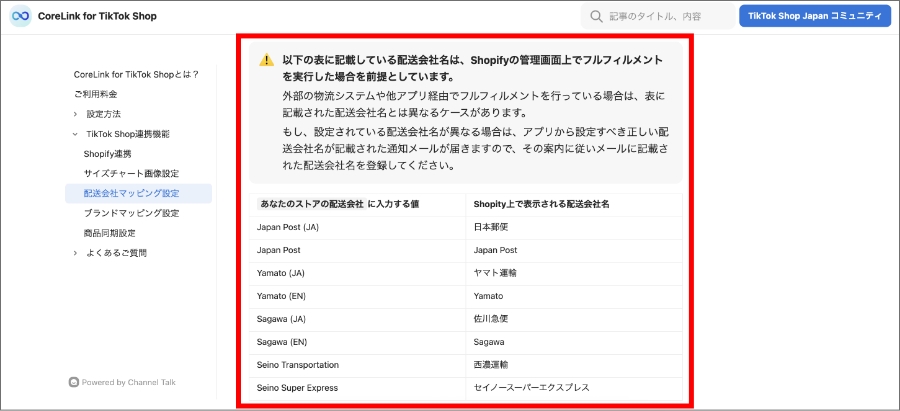The height and width of the screenshot is (411, 900).
Task: Open the 商品同期設定 sidebar page
Action: pyautogui.click(x=109, y=233)
